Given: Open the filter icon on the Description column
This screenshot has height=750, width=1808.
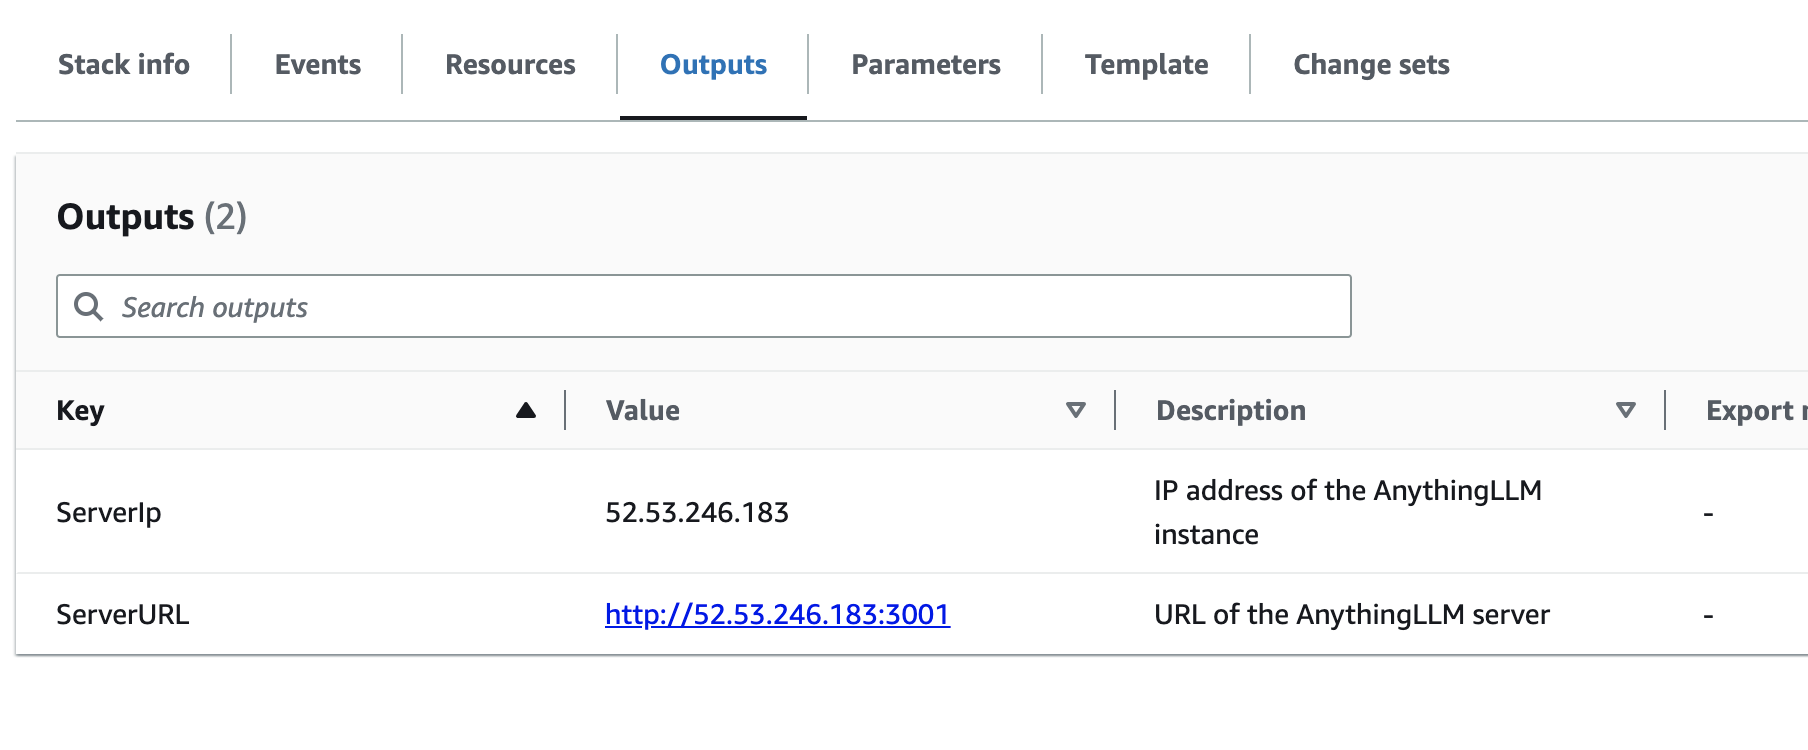Looking at the screenshot, I should click(1626, 409).
